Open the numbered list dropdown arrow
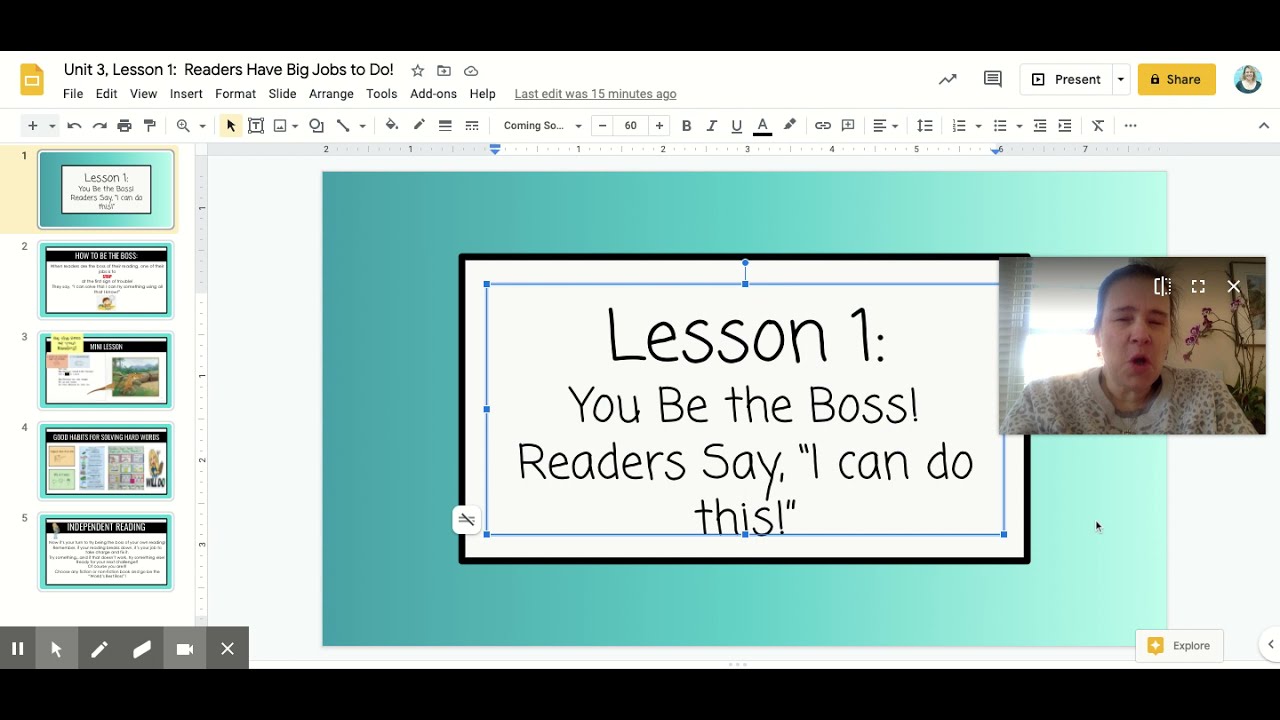Image resolution: width=1280 pixels, height=720 pixels. (x=978, y=126)
